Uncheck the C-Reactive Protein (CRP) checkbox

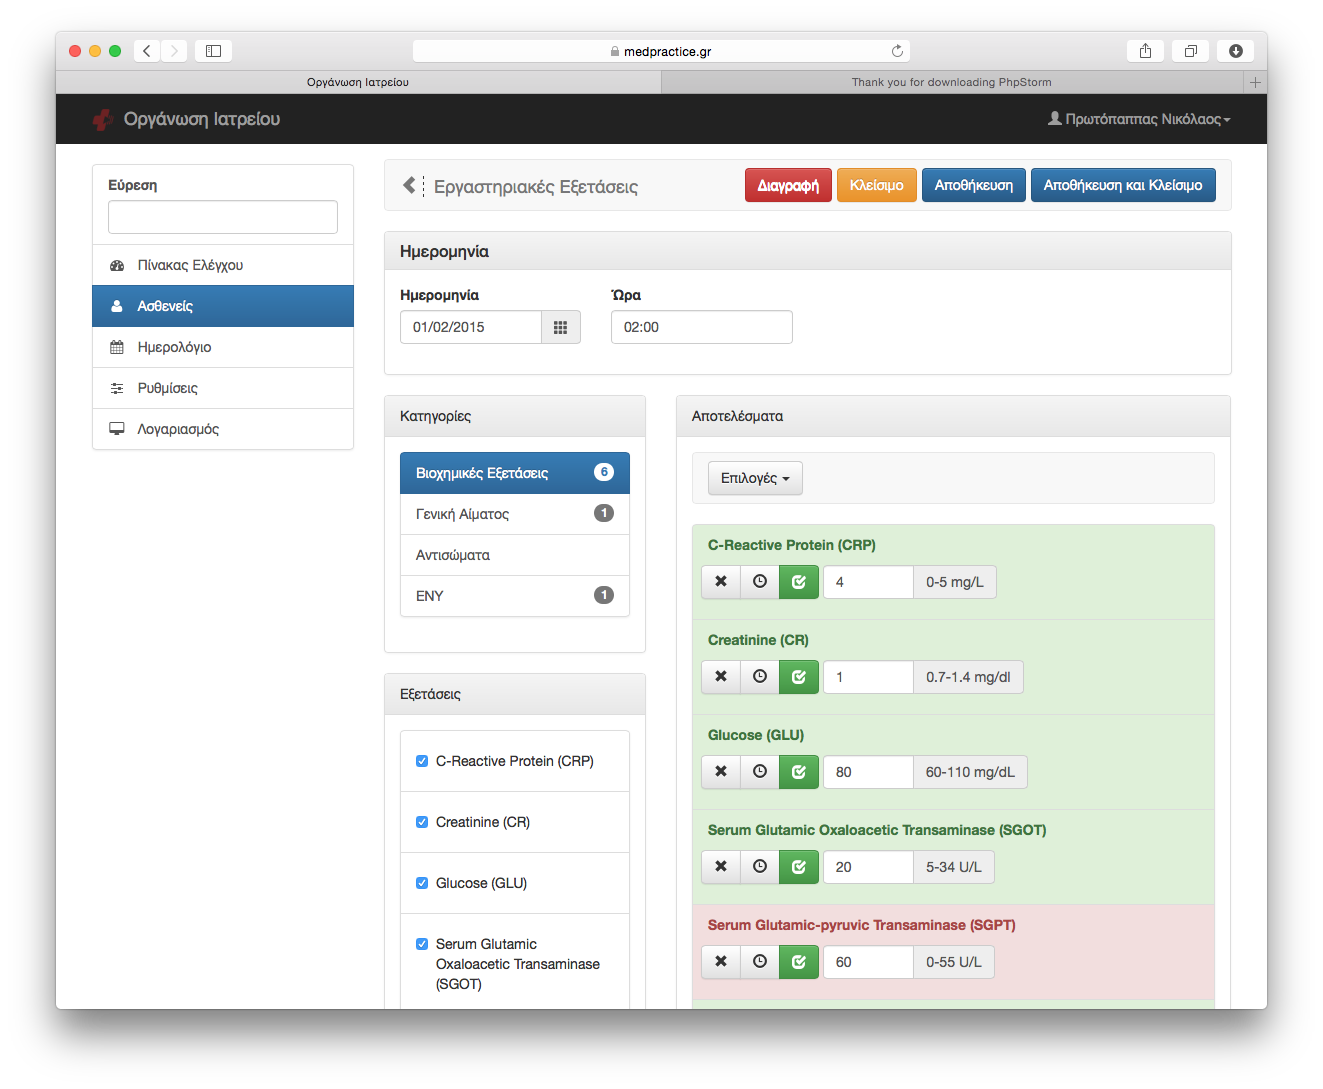point(422,761)
